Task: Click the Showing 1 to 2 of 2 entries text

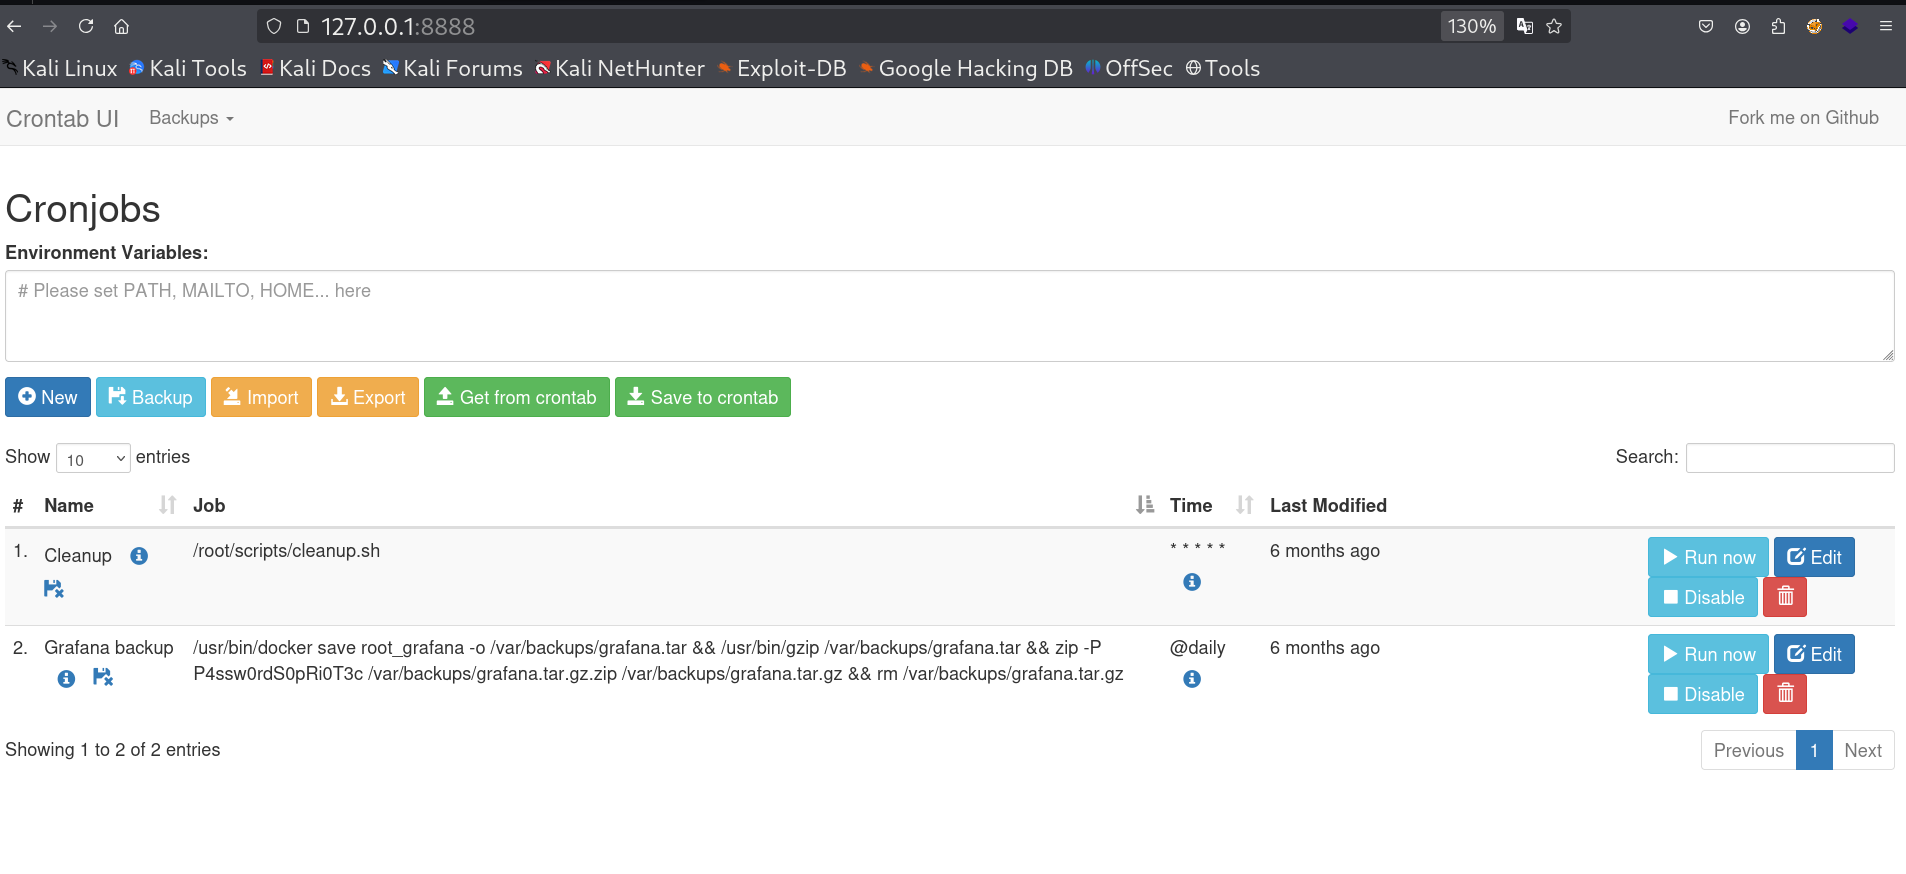Action: pos(113,749)
